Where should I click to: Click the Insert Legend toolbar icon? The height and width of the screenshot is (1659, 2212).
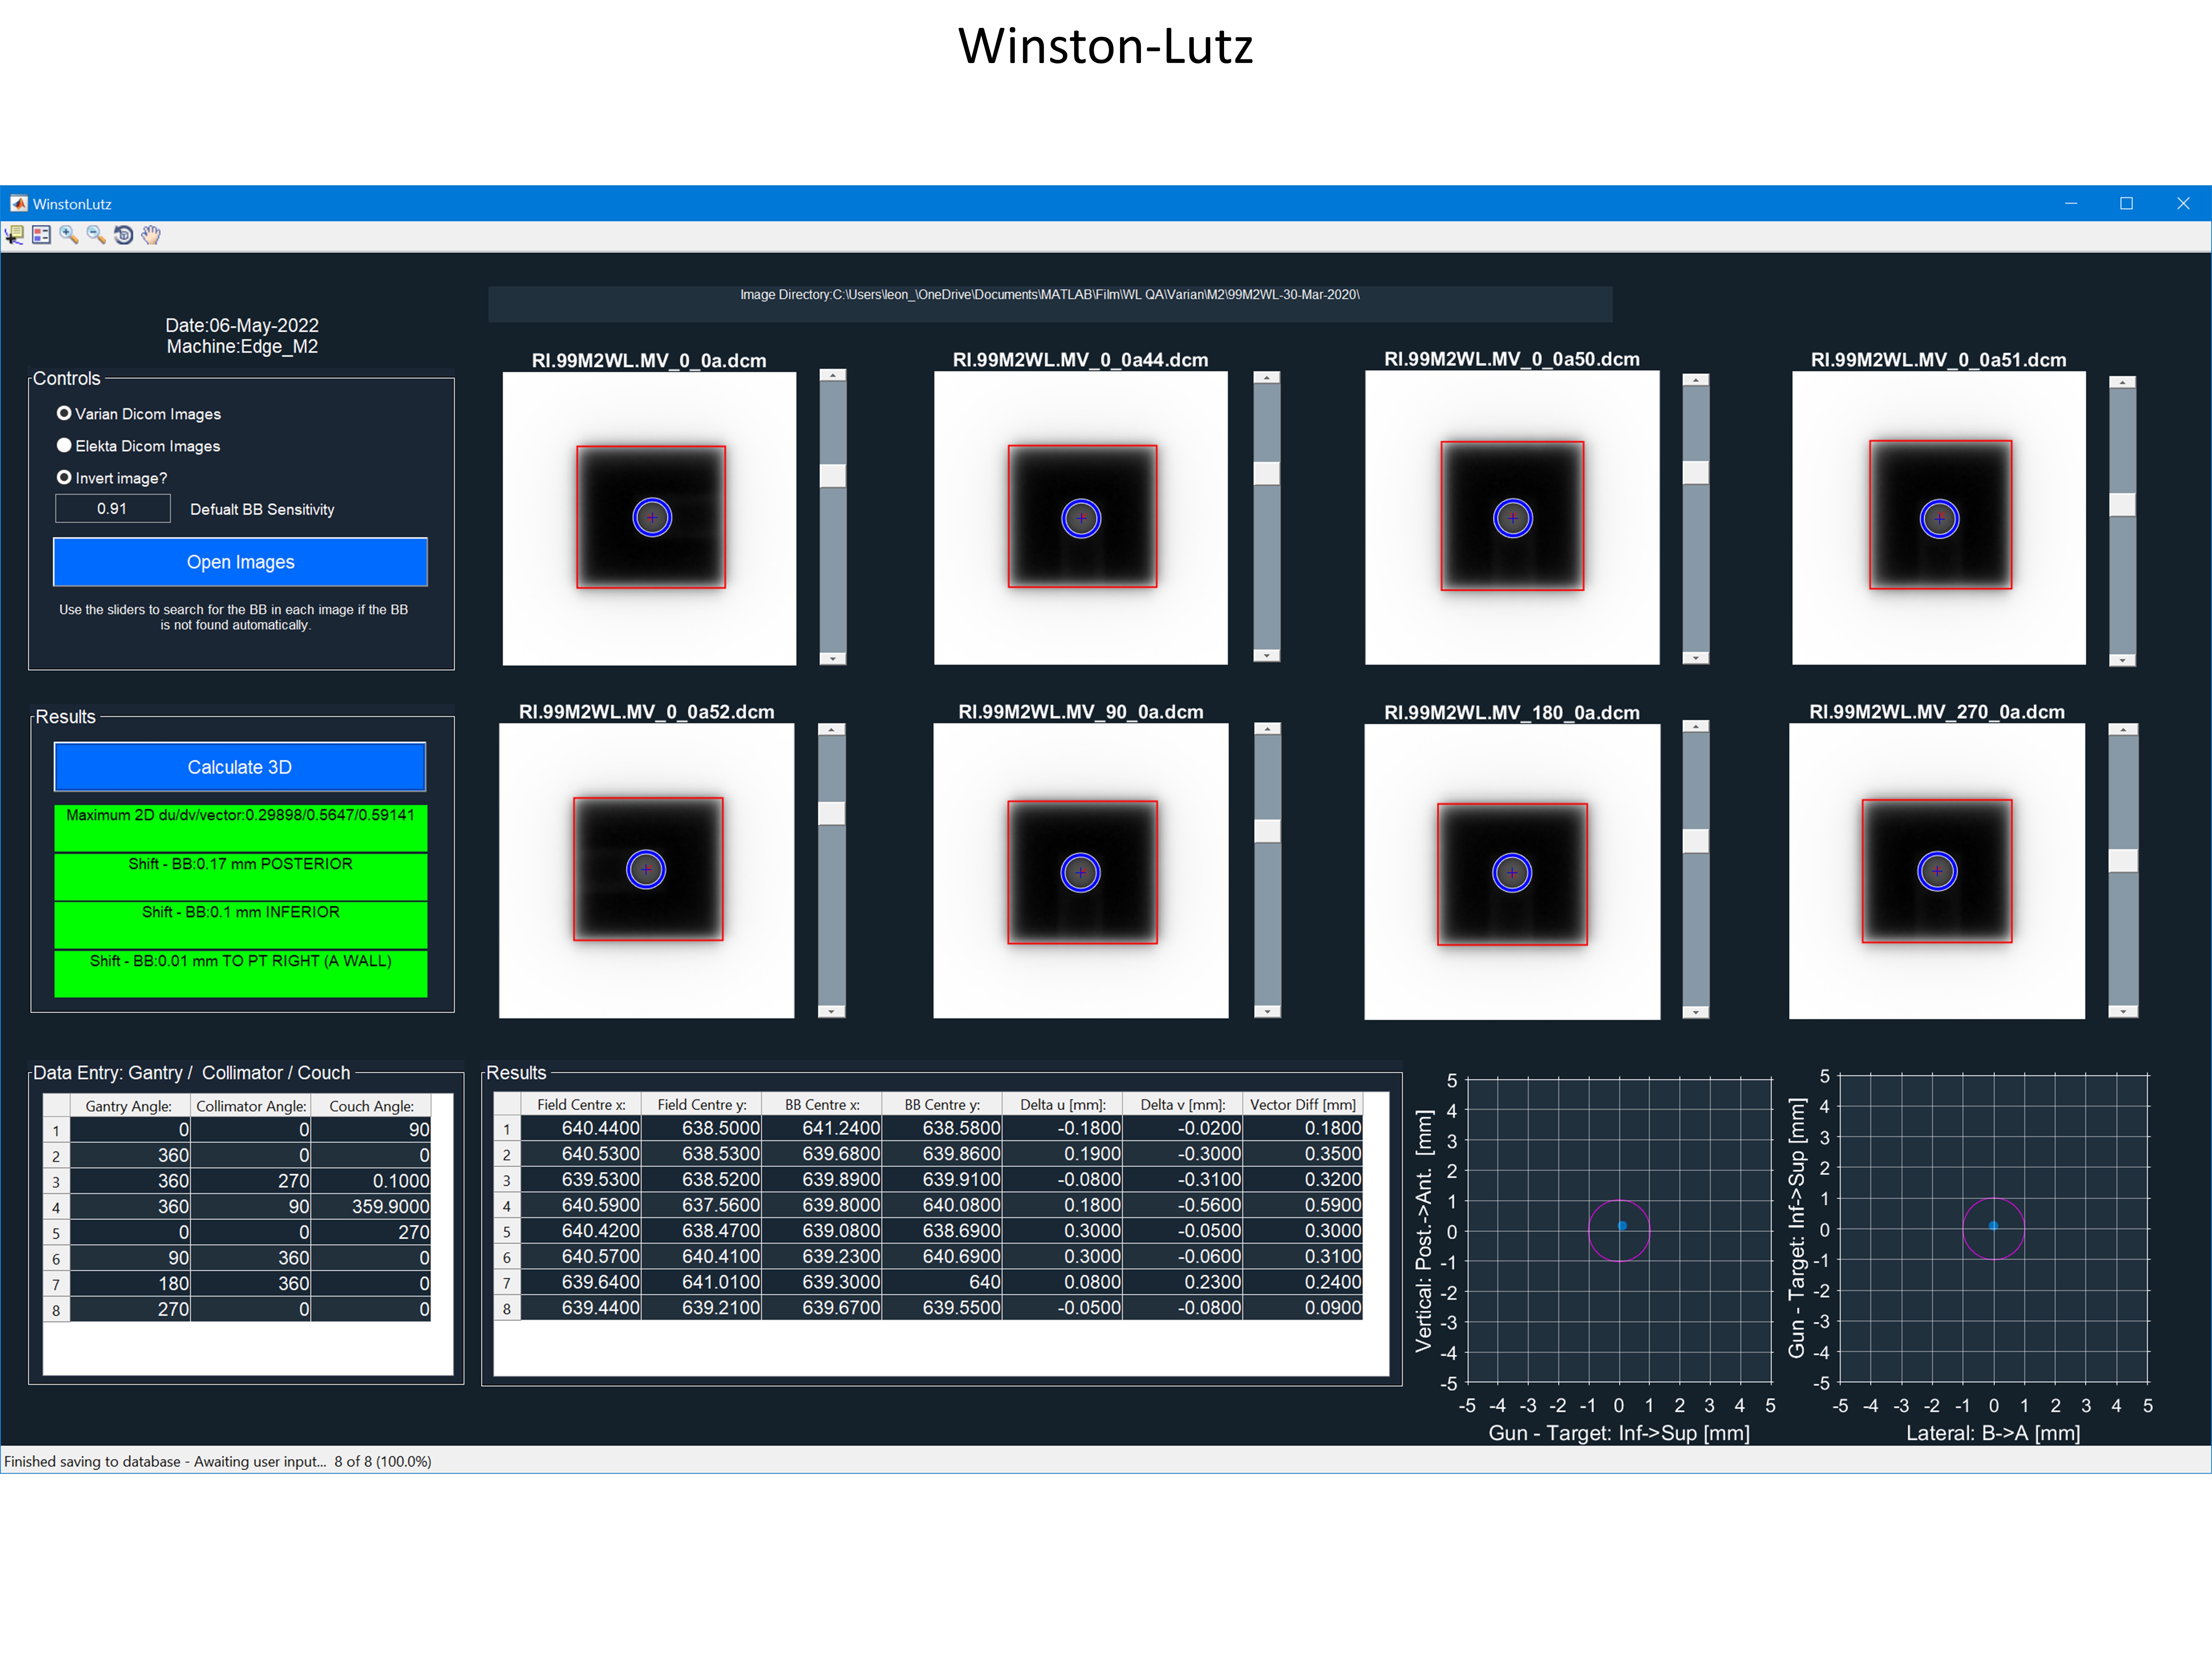[x=41, y=235]
